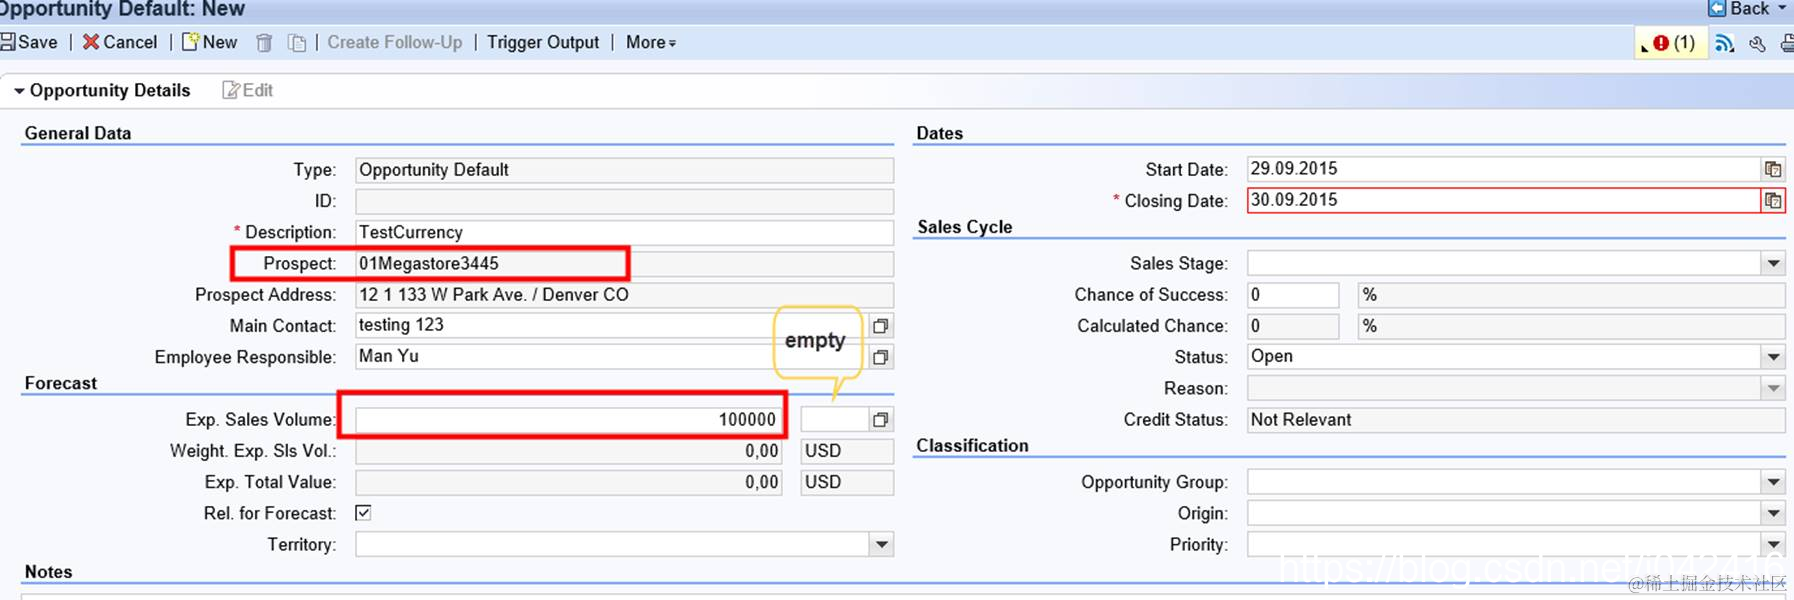
Task: Click the printer icon in the top right
Action: click(x=1786, y=43)
